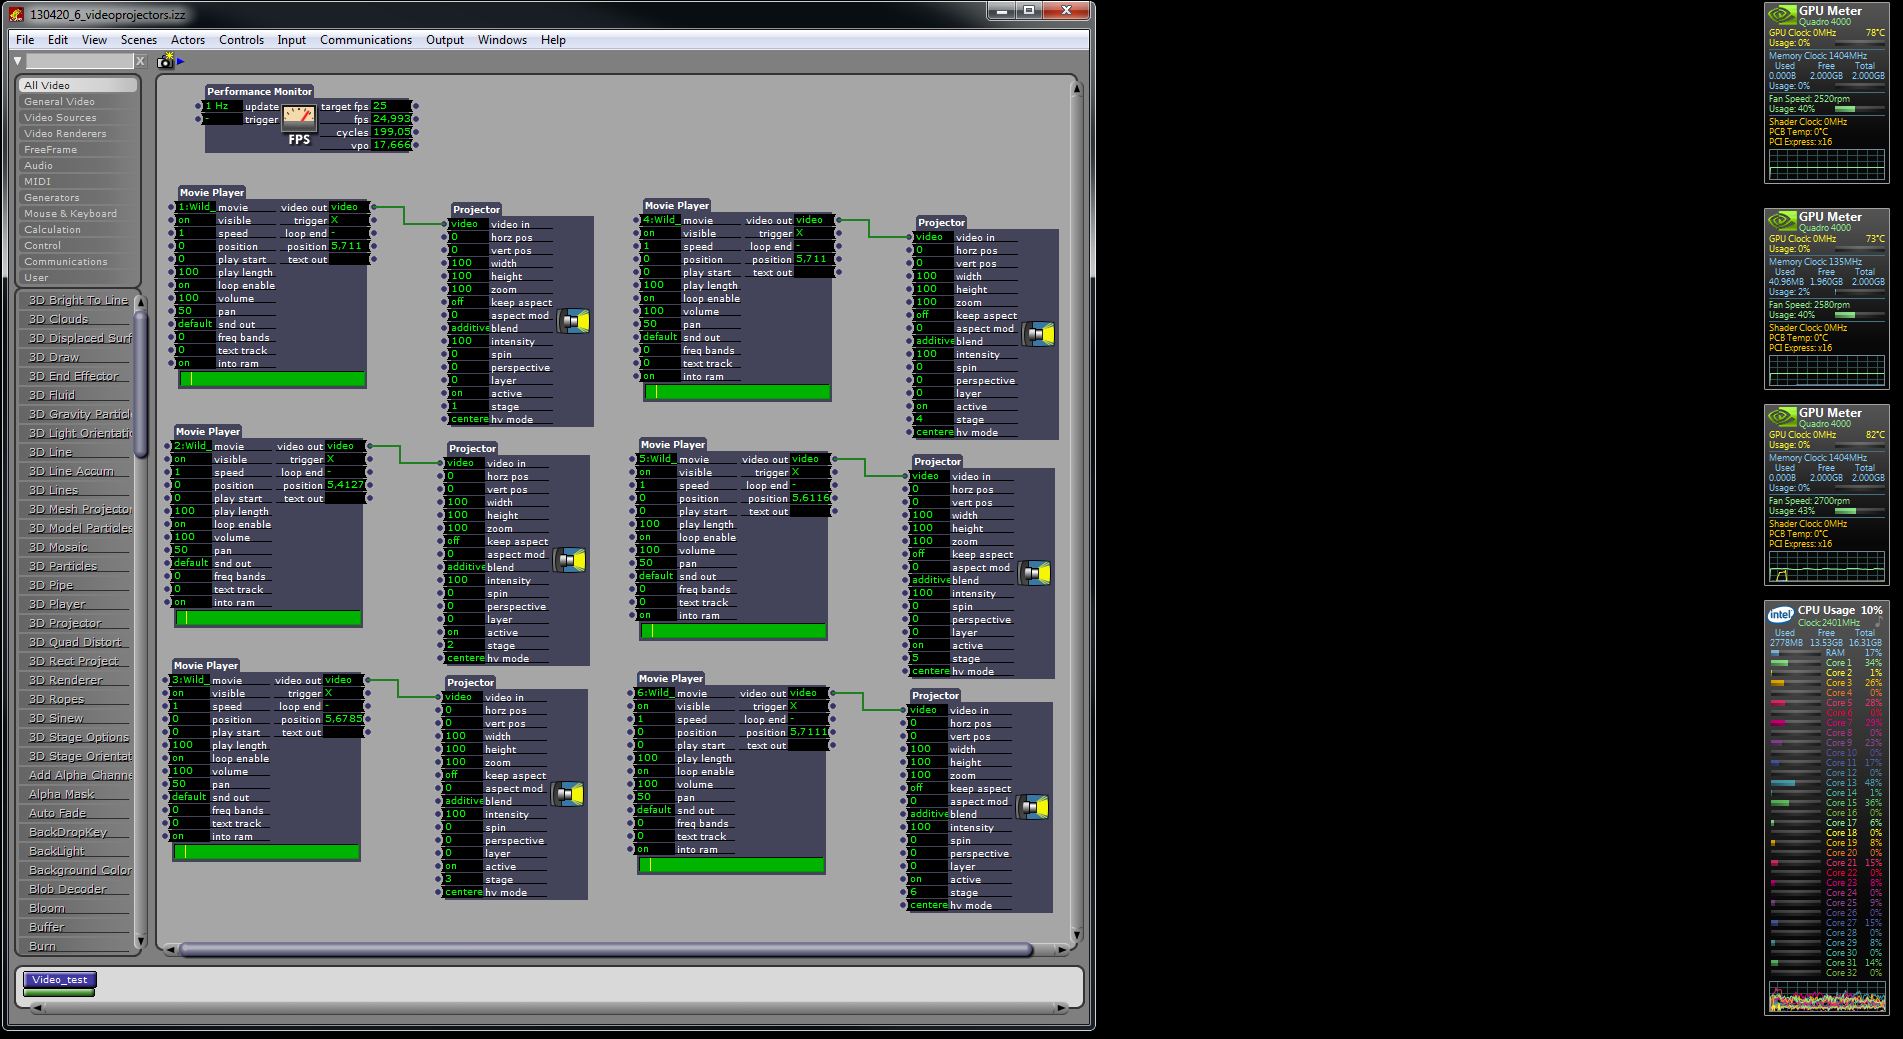1903x1039 pixels.
Task: Toggle active value on stage 3 Projector
Action: pos(461,866)
